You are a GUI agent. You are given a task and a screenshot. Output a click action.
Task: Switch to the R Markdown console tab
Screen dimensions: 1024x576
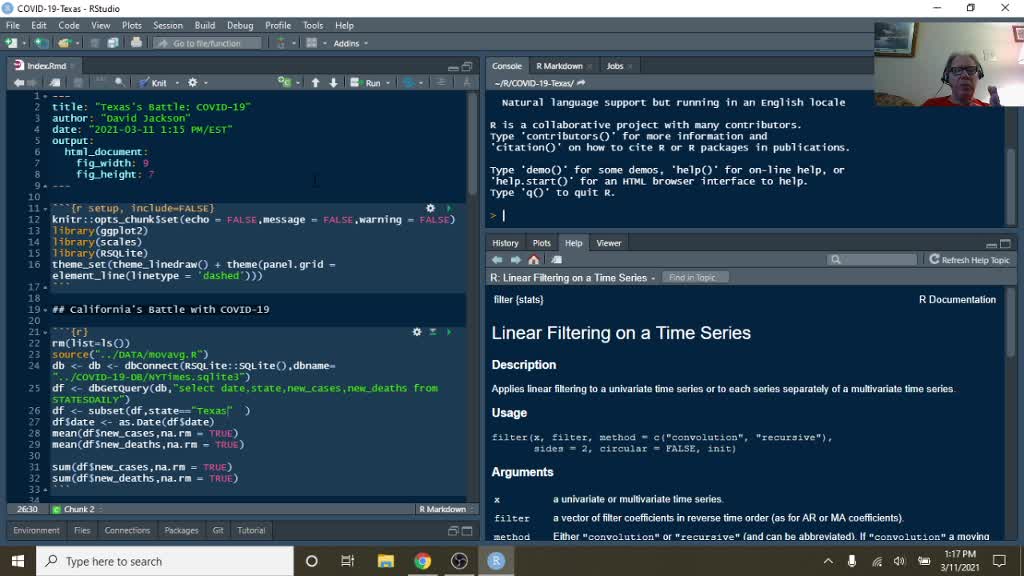coord(559,66)
